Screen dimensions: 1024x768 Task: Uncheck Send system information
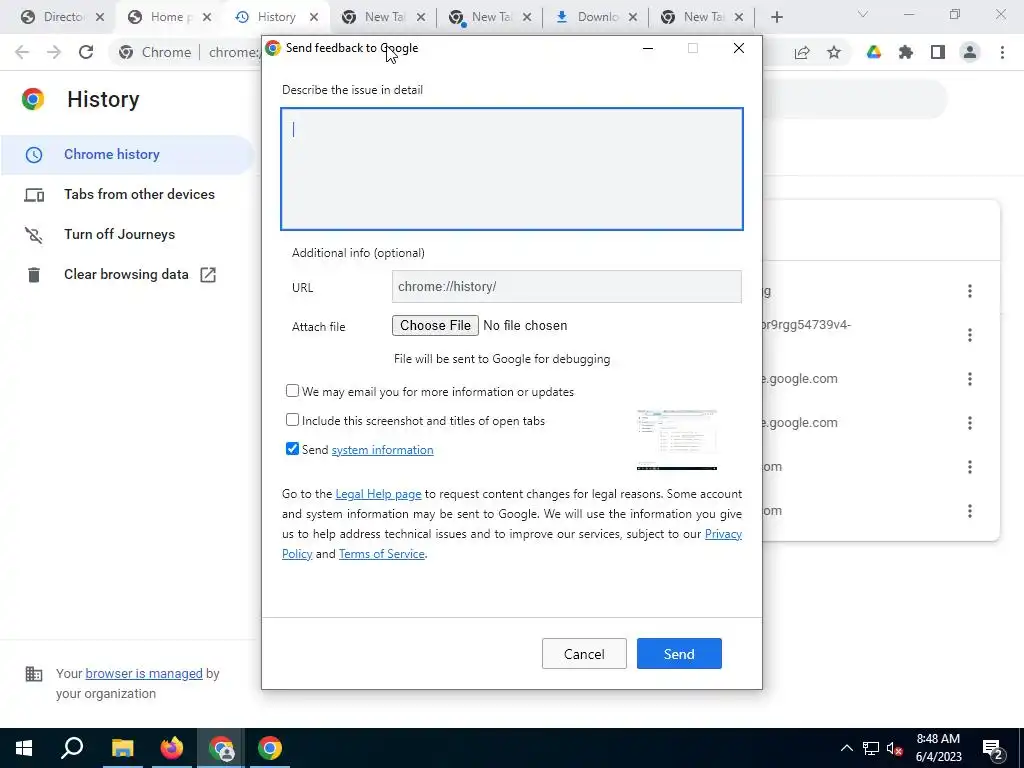coord(292,449)
